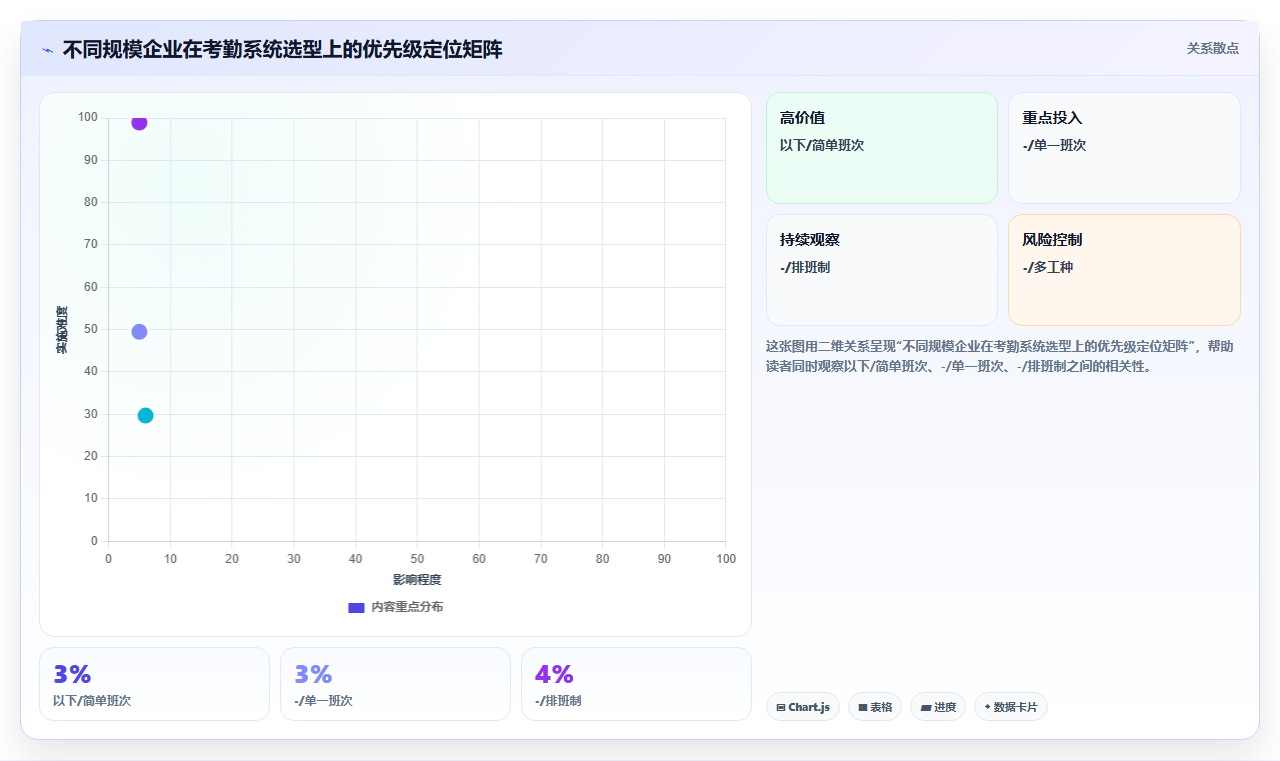Click the cyan scatter point near 30
The width and height of the screenshot is (1280, 761).
point(145,415)
